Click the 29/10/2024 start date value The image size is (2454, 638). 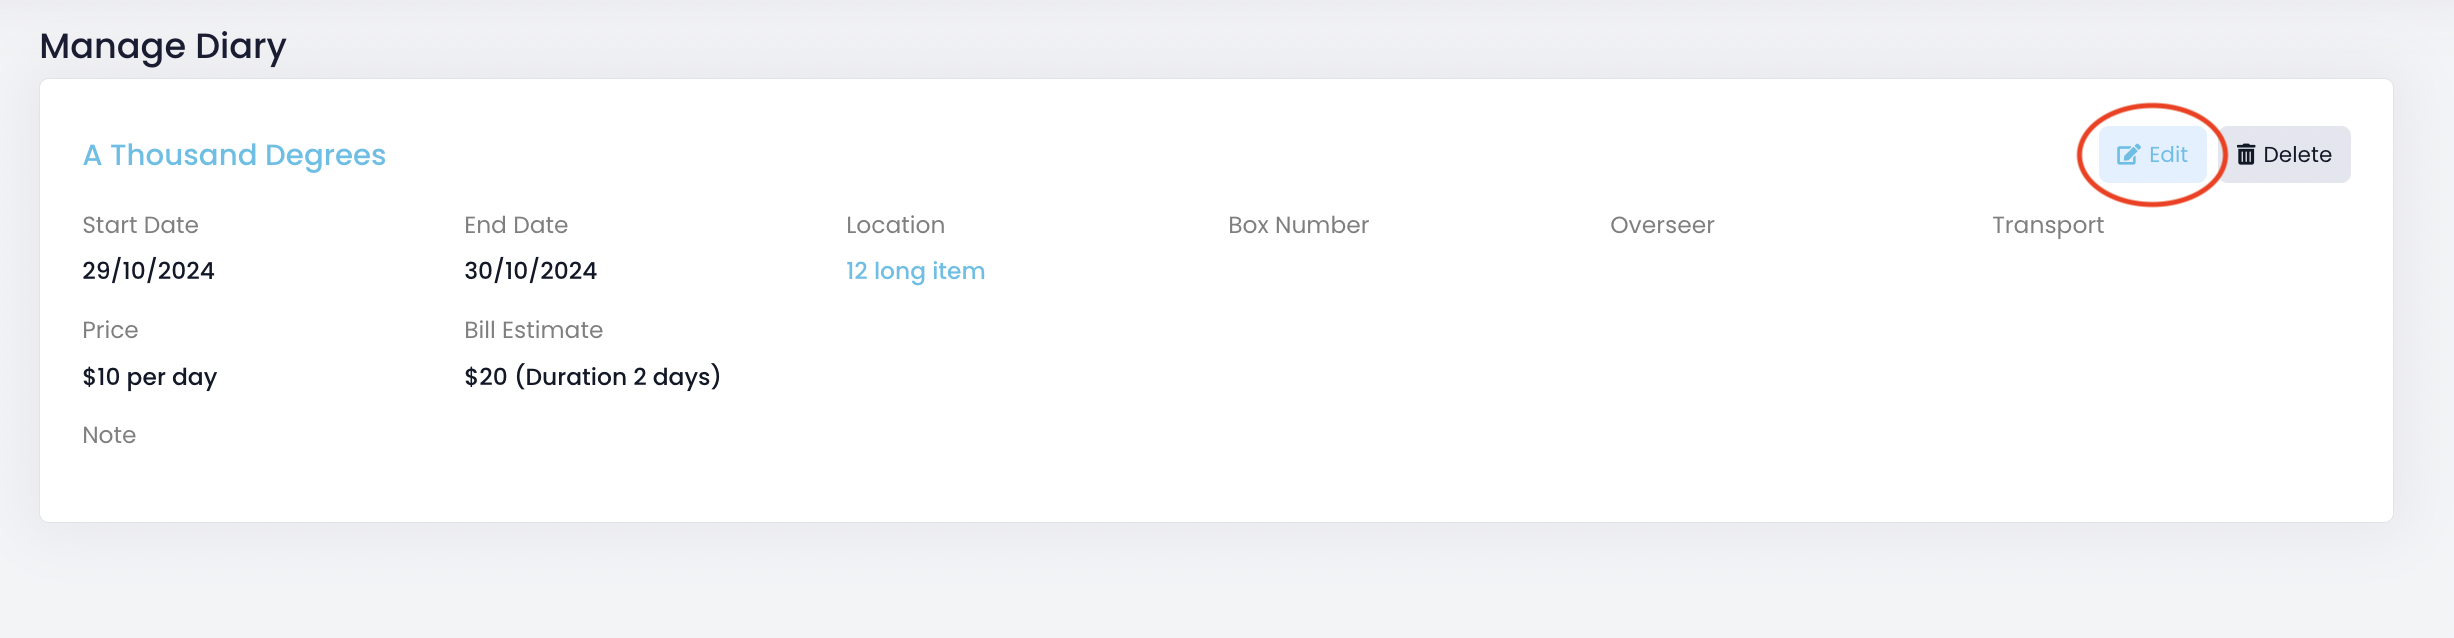148,271
